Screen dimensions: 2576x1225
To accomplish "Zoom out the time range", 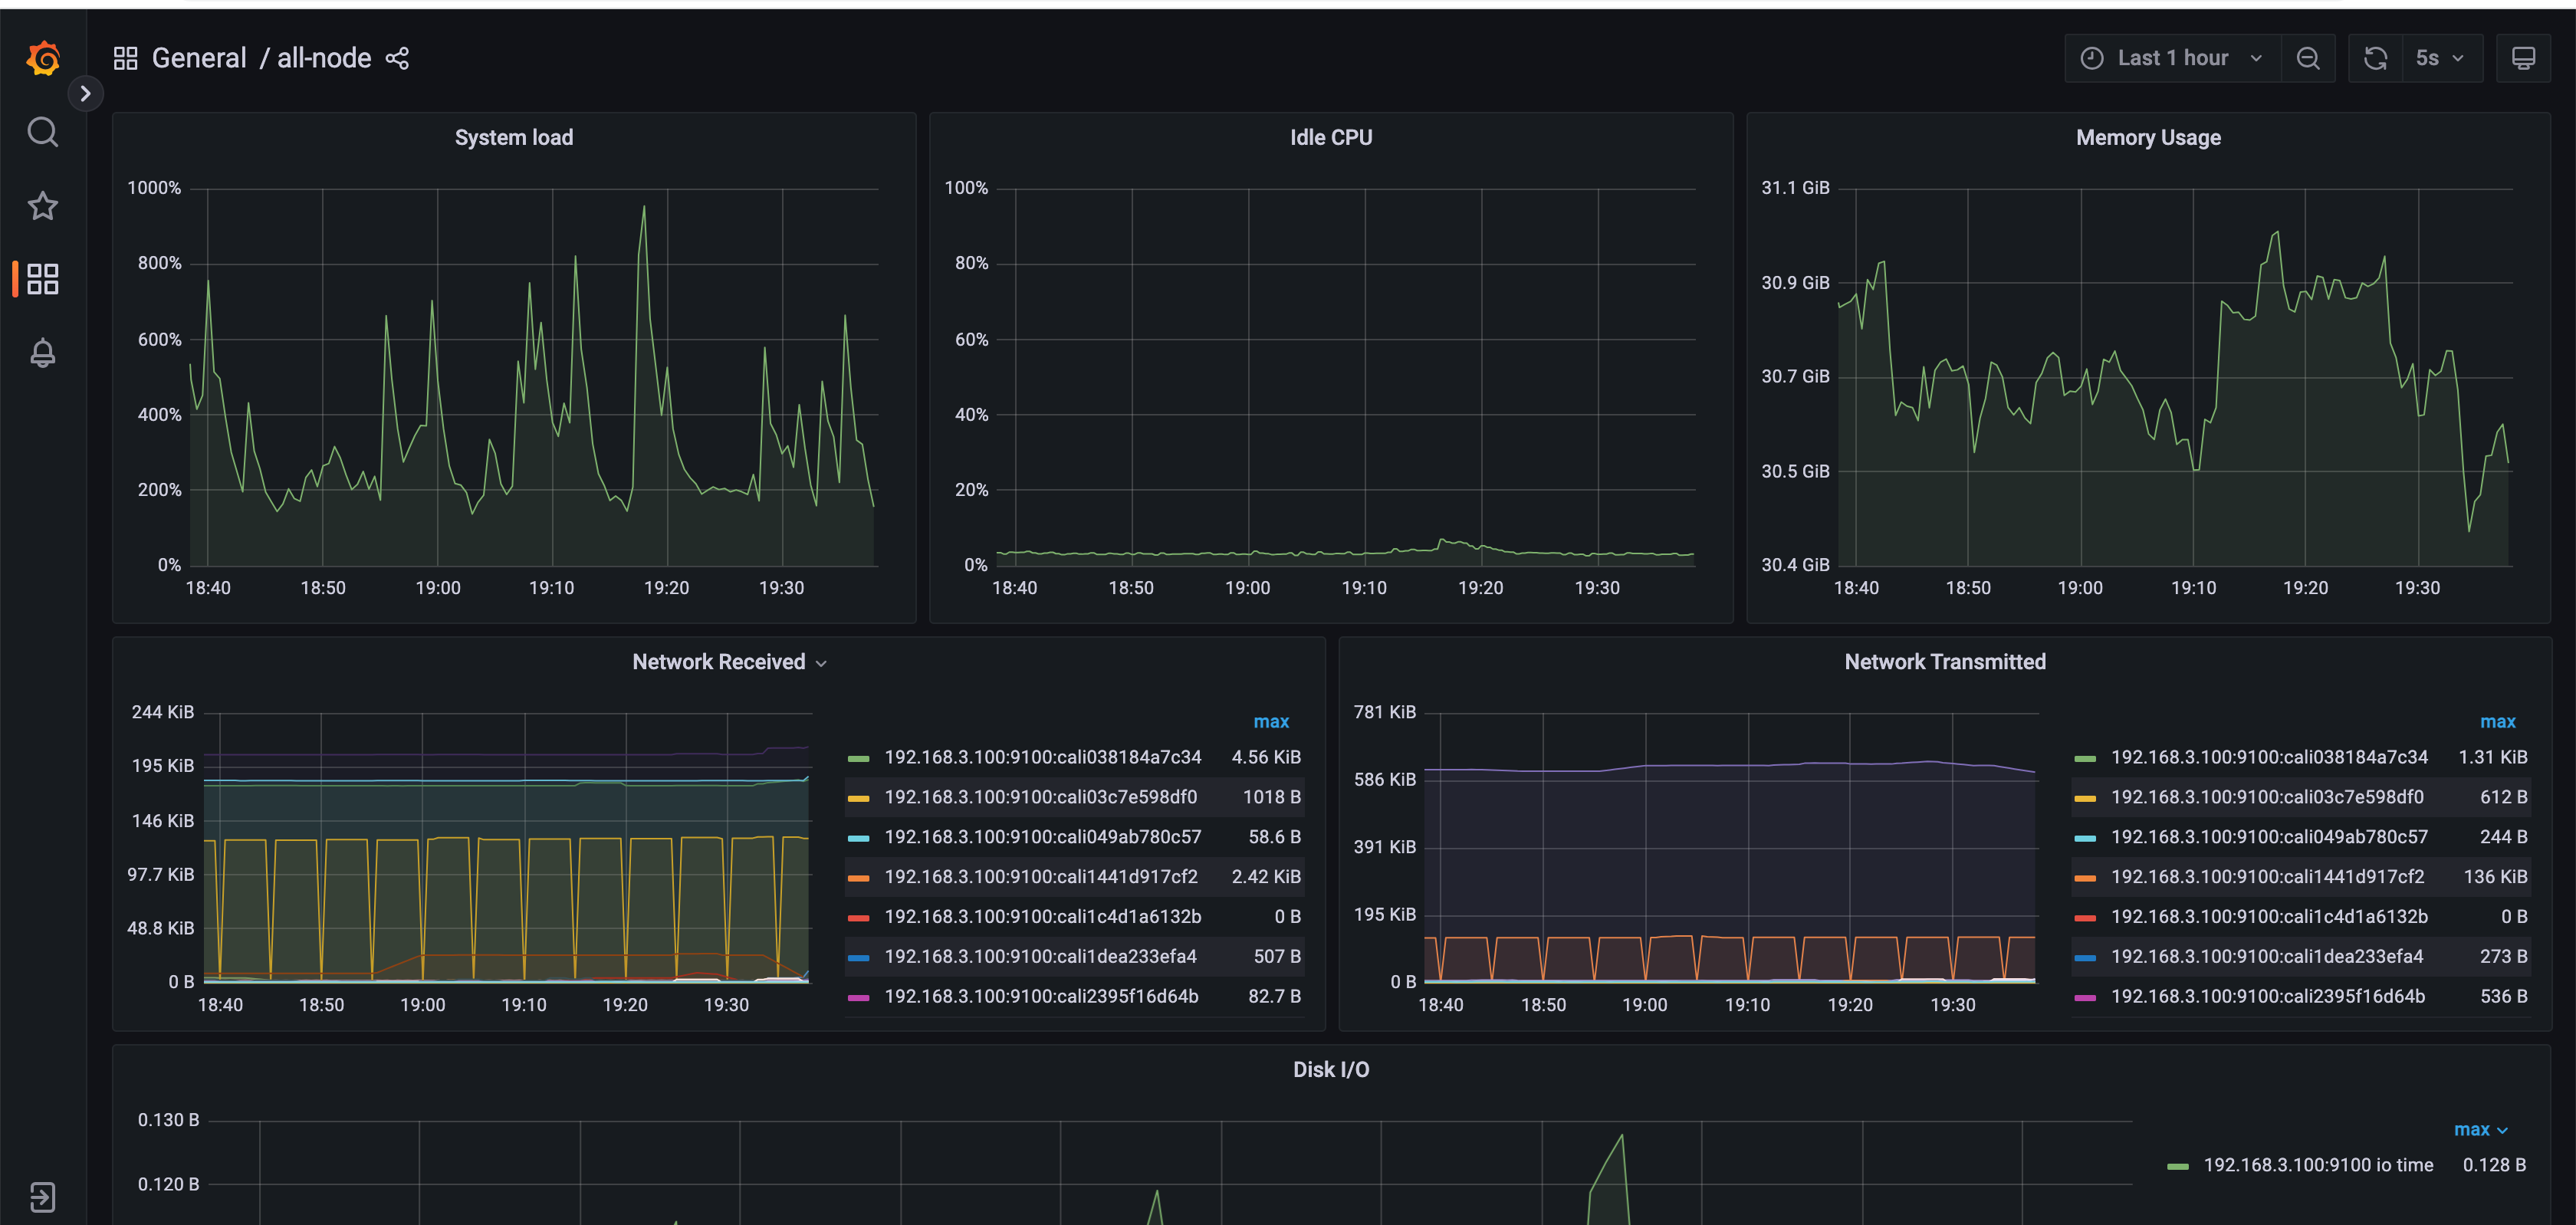I will (2308, 59).
